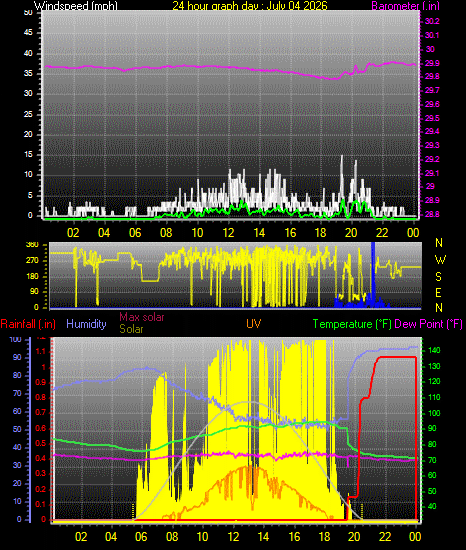Select the 5 windspeed axis value
The height and width of the screenshot is (550, 466).
[30, 196]
